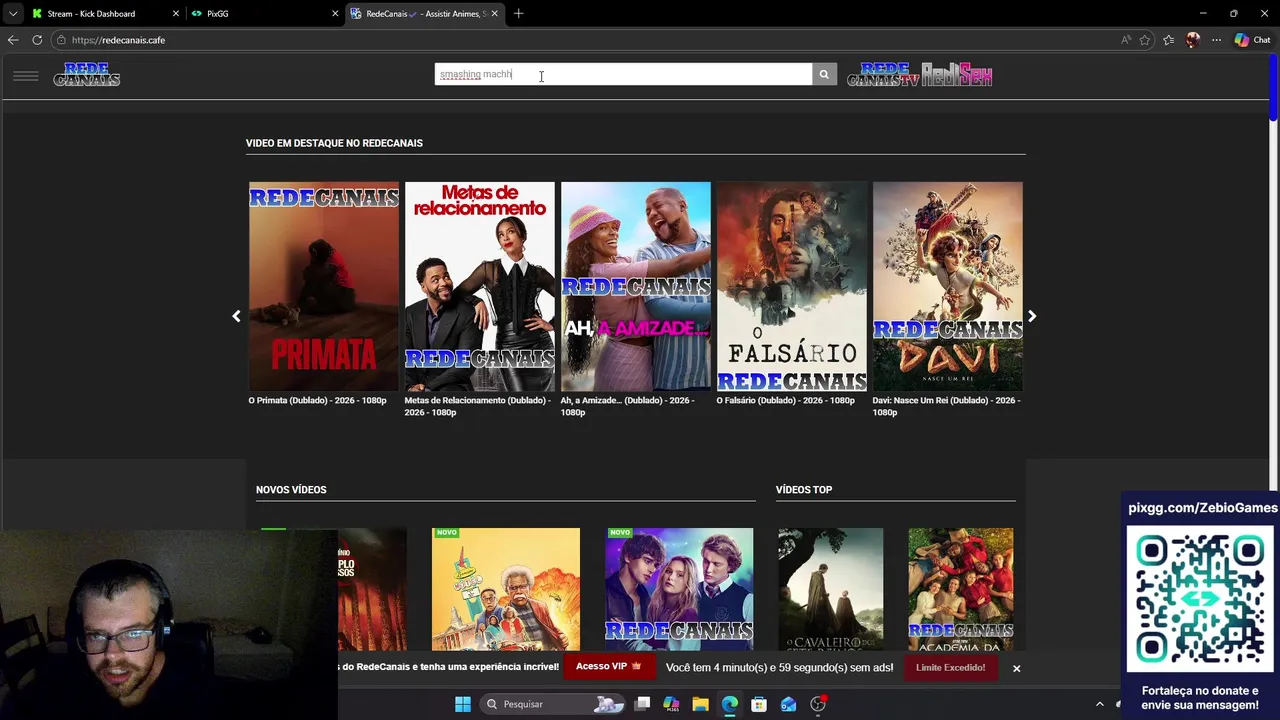Open 'Metas de Relacionamento (Dublado)' title link
This screenshot has width=1280, height=720.
click(x=477, y=406)
